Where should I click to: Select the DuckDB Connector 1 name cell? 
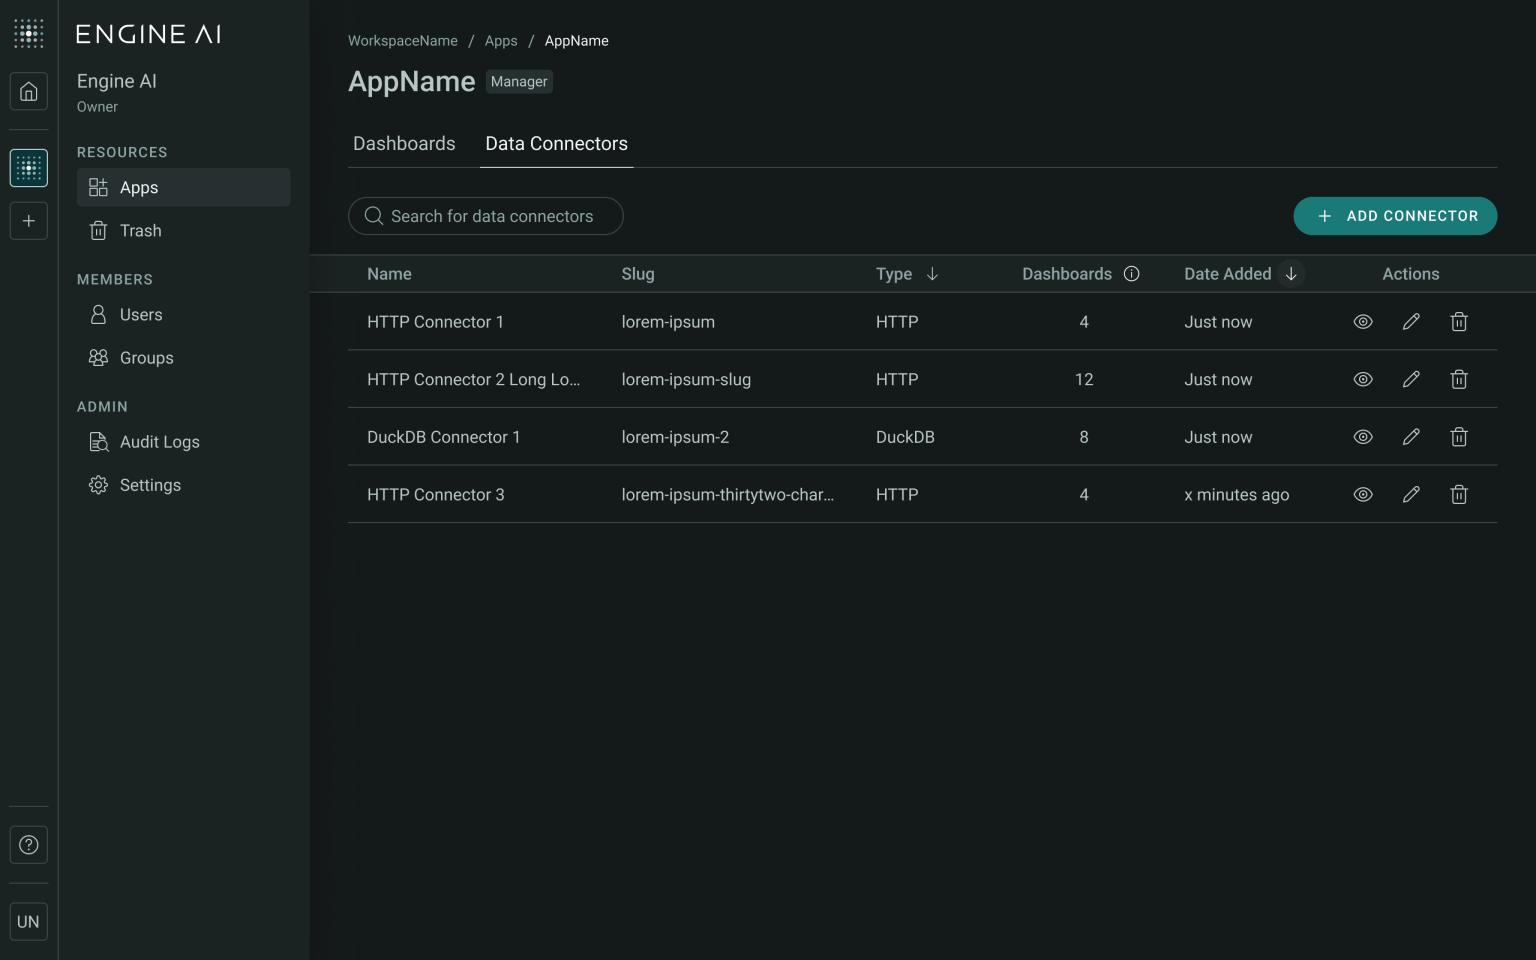(x=443, y=437)
